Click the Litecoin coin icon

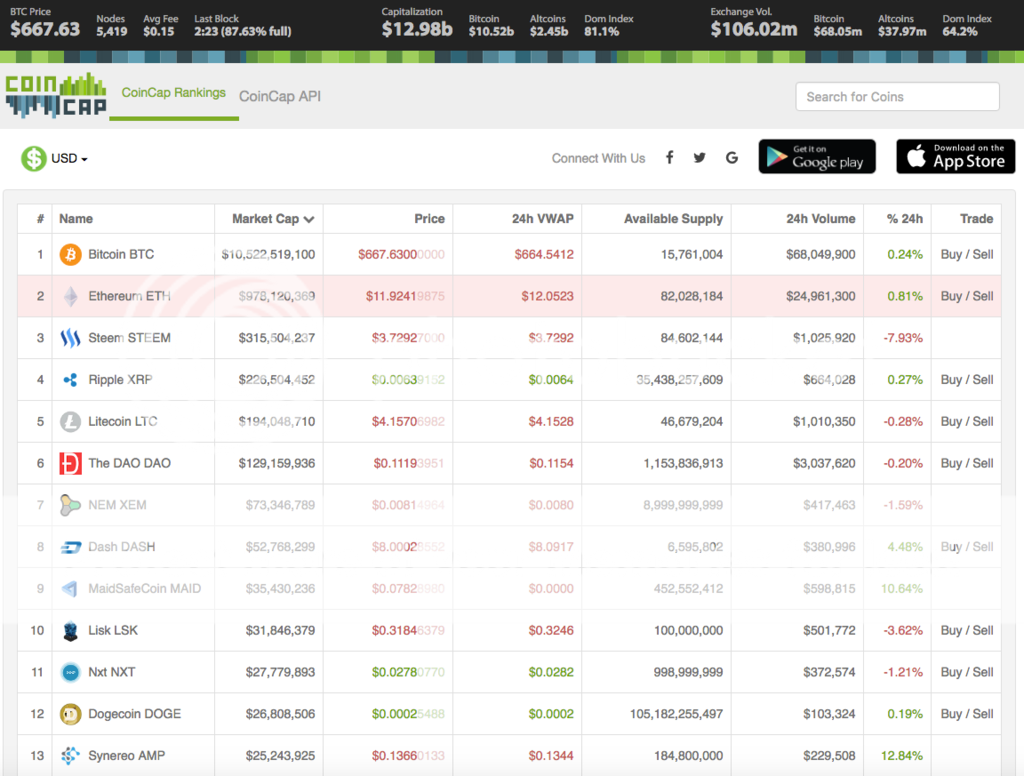(70, 421)
